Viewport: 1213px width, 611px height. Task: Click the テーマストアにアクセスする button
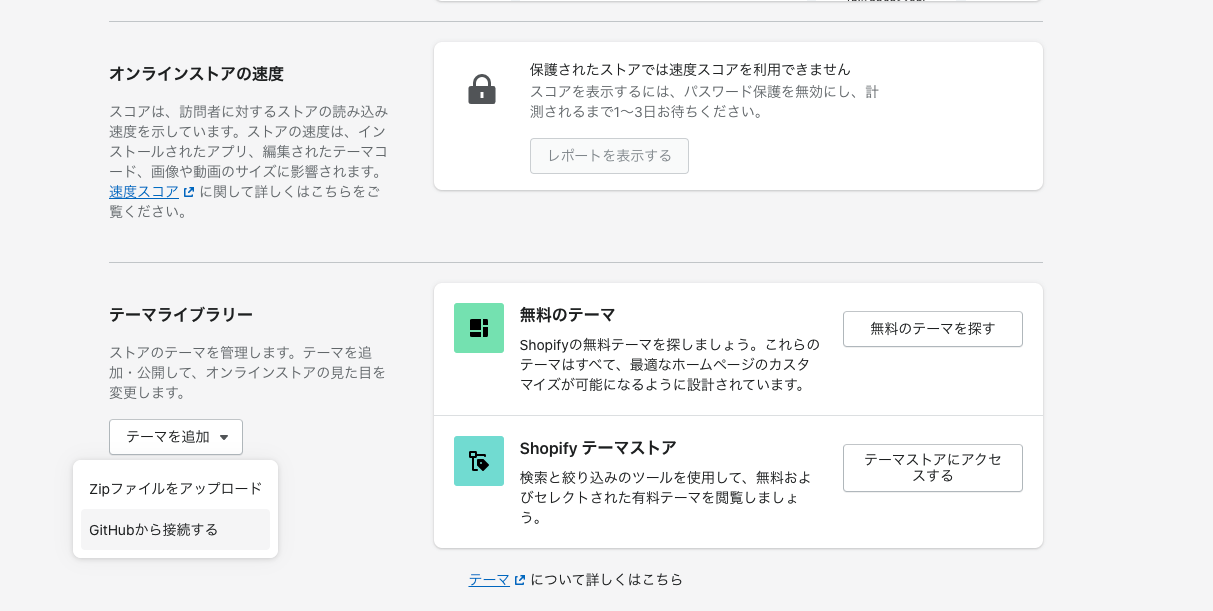932,468
